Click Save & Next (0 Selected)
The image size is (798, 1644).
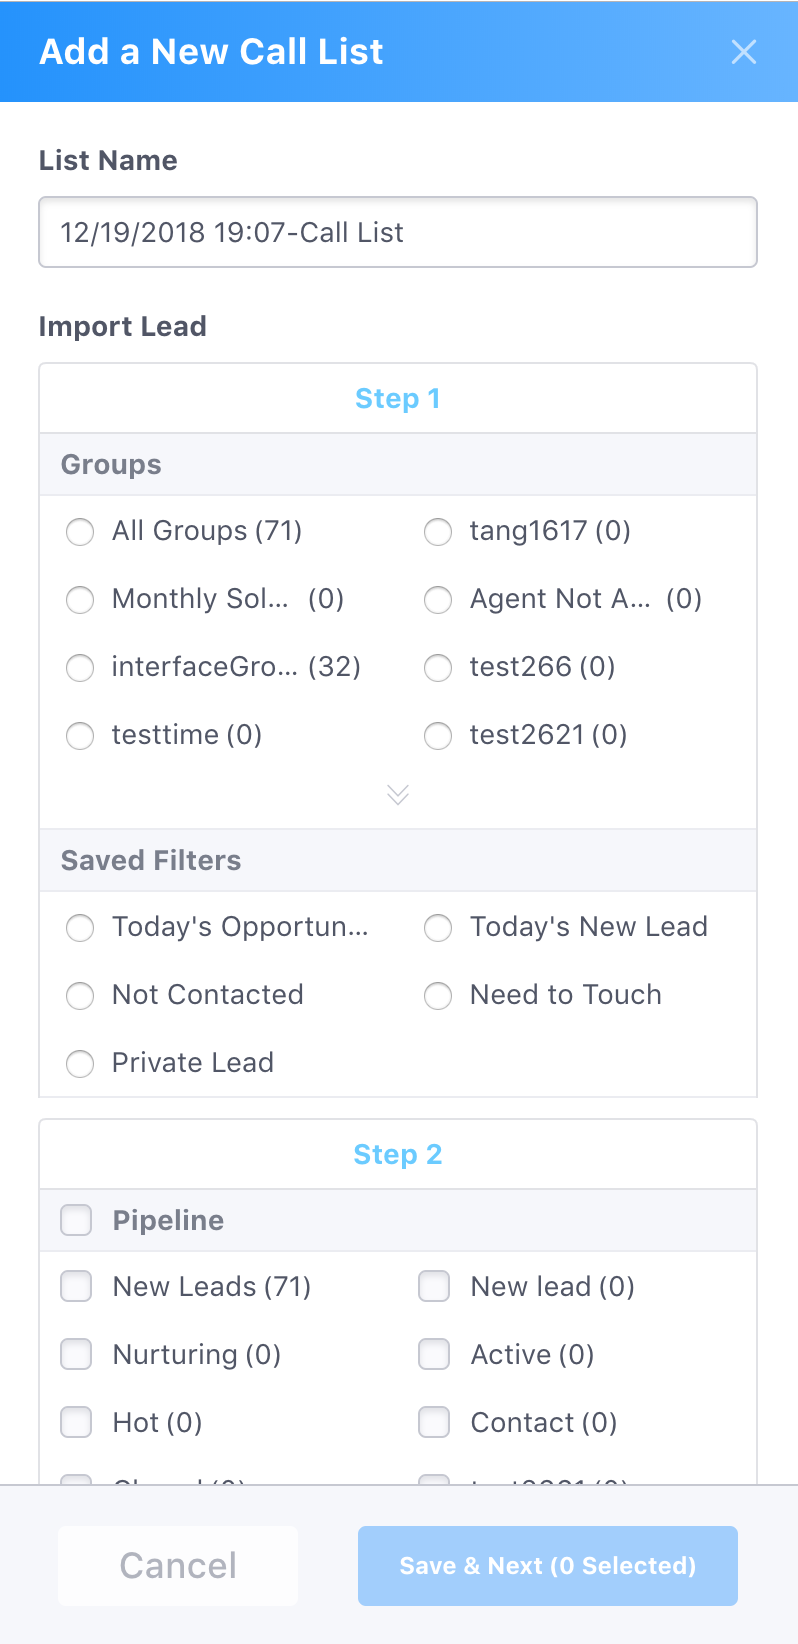tap(547, 1565)
